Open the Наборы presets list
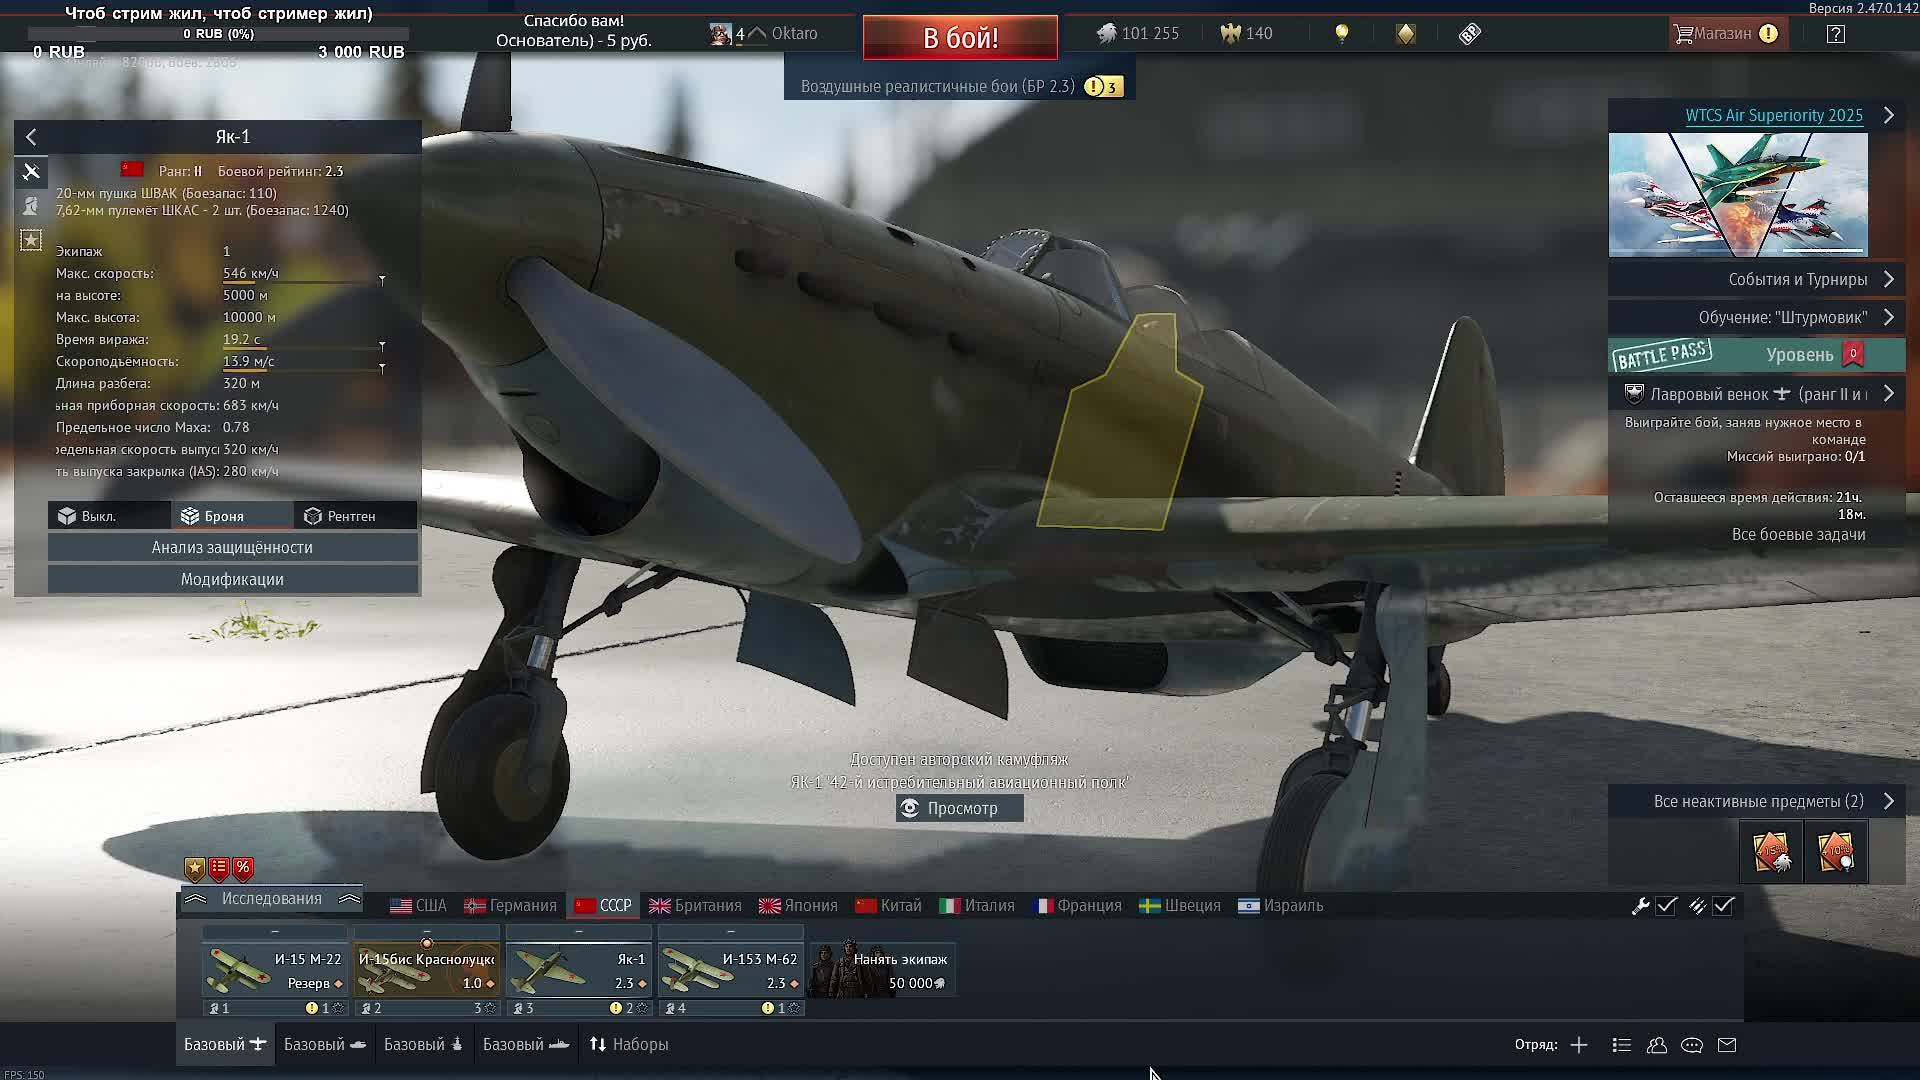The image size is (1920, 1080). pos(629,1044)
